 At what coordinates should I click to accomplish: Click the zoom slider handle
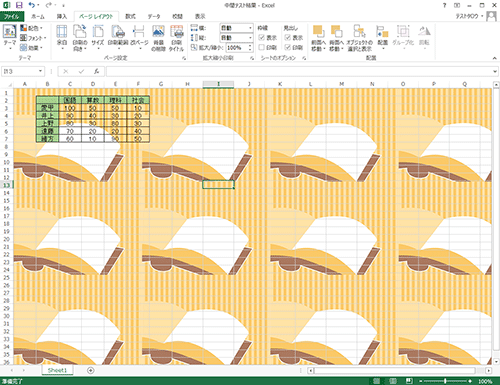[445, 381]
